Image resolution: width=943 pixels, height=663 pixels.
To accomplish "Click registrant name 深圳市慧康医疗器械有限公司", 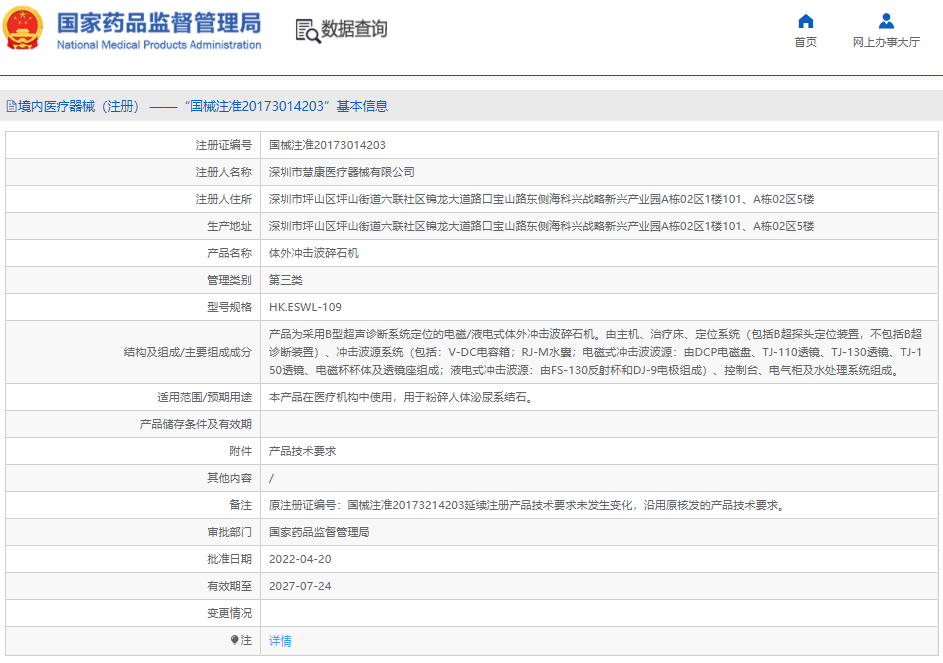I will (x=341, y=172).
